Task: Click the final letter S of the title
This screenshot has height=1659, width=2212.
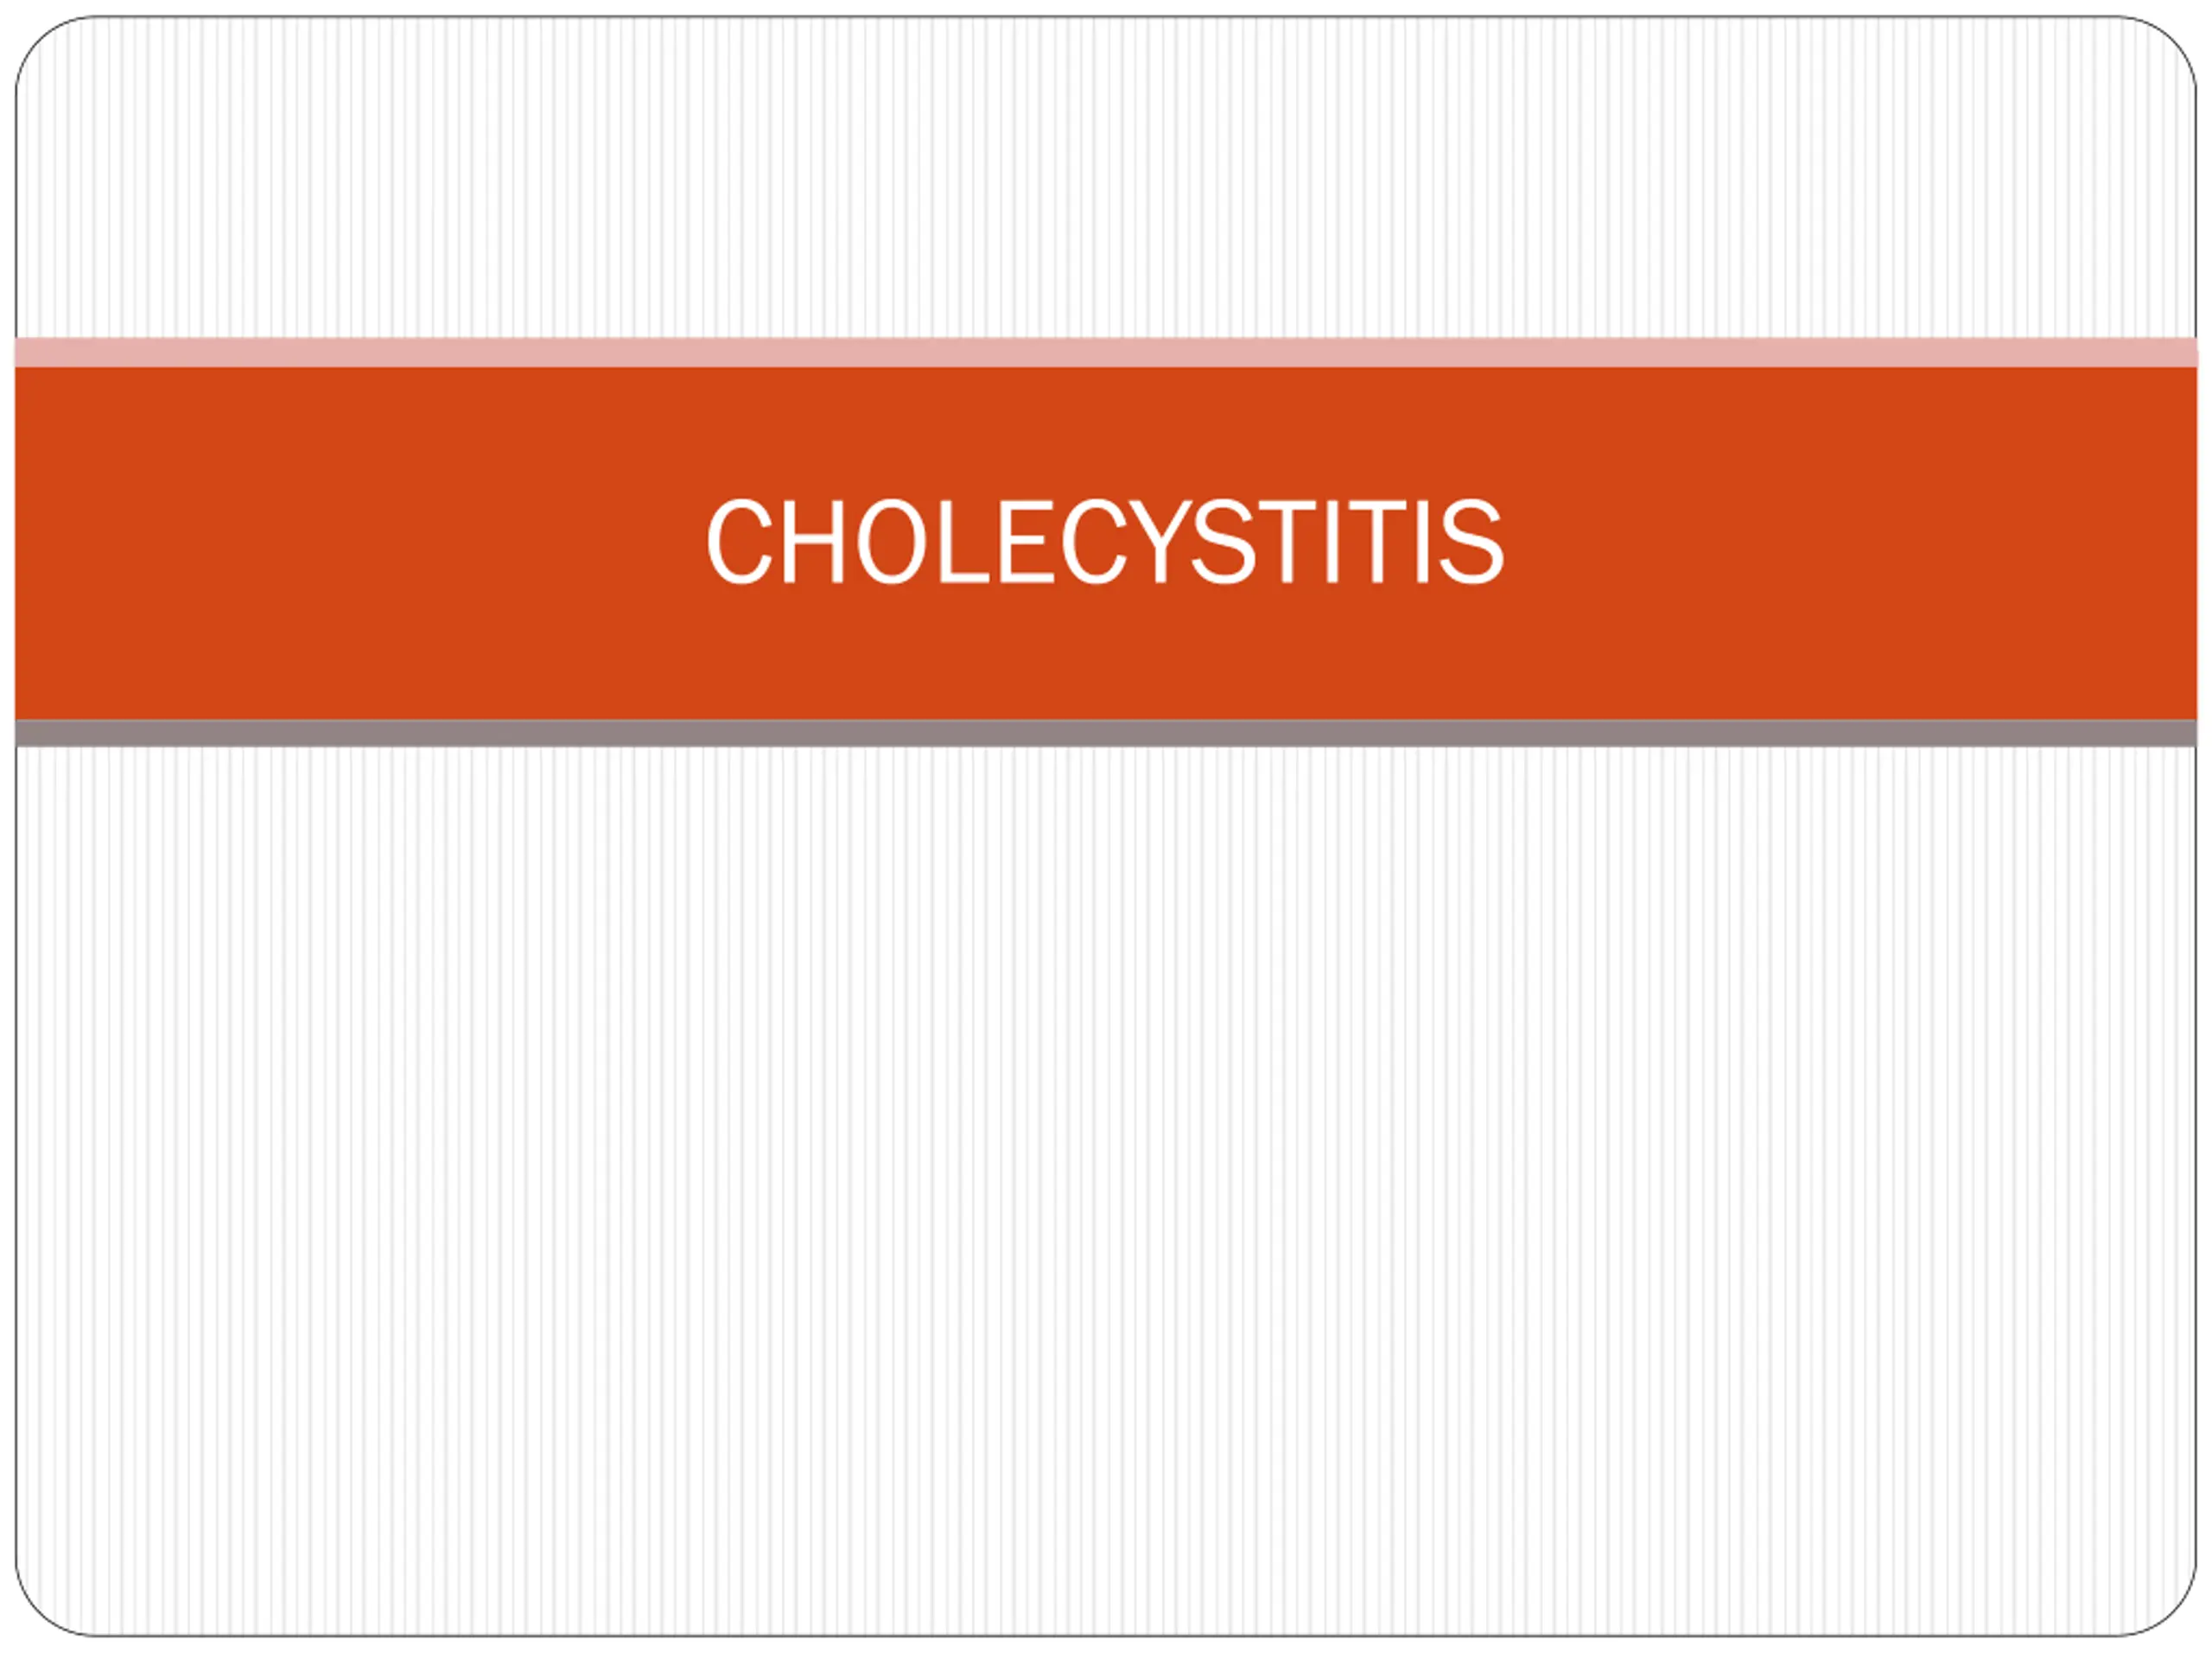Action: (1471, 541)
